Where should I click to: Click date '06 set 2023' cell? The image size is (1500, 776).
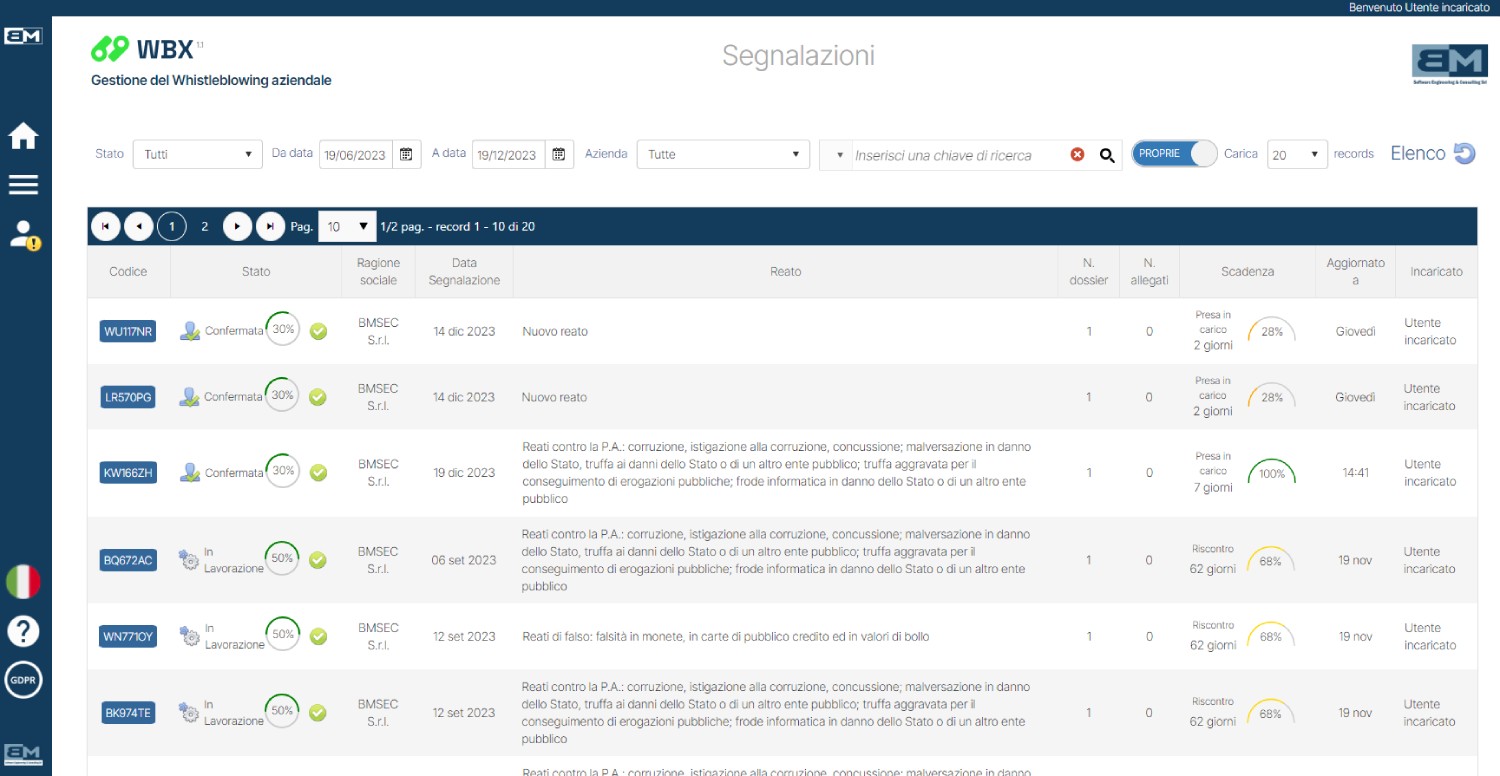pyautogui.click(x=464, y=560)
